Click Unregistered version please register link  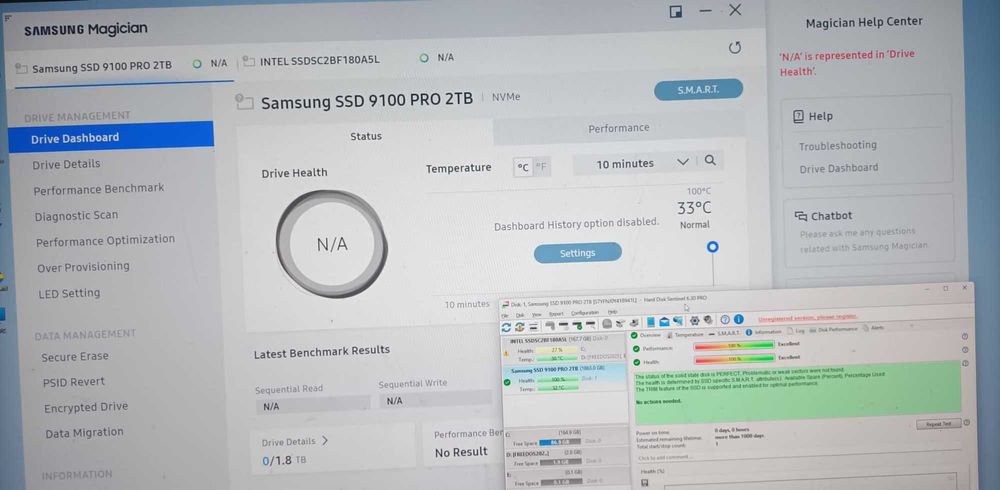807,317
